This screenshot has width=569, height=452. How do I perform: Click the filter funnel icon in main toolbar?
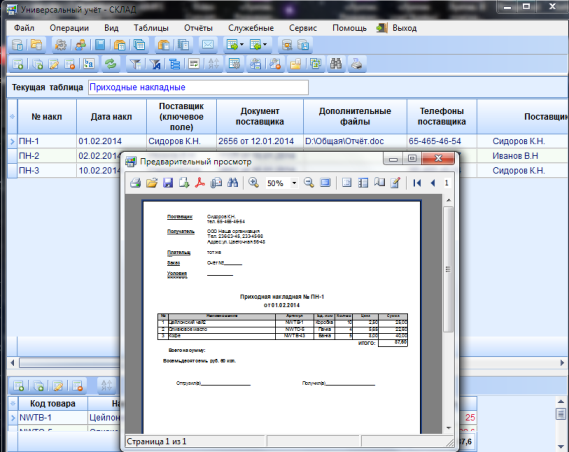[135, 64]
